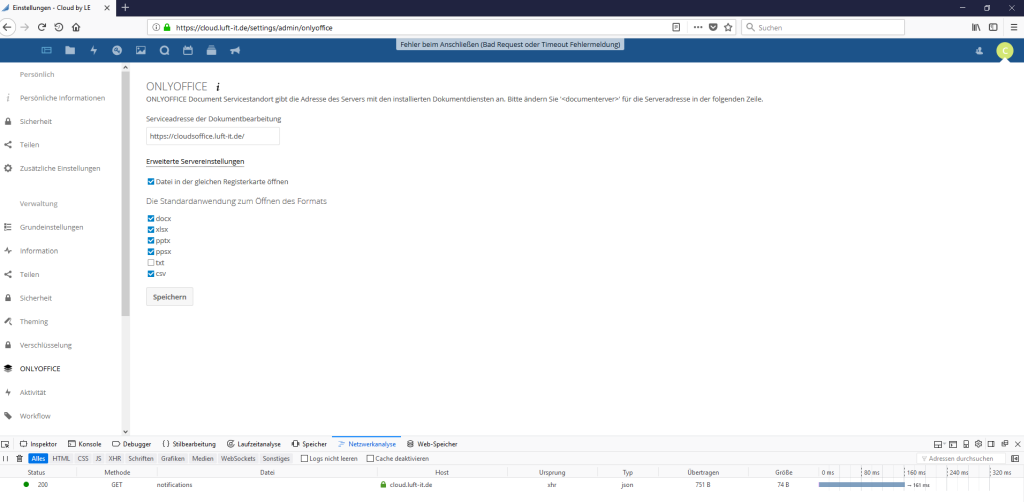Open Workflow settings in sidebar
Image resolution: width=1024 pixels, height=502 pixels.
(35, 416)
